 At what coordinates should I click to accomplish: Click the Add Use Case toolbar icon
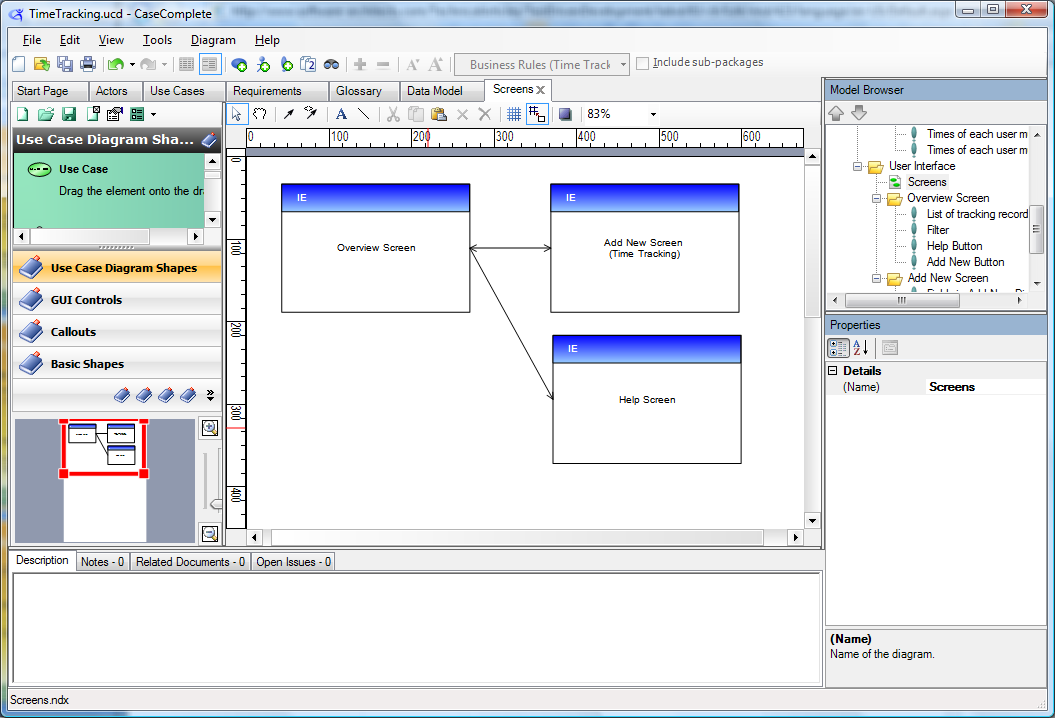click(x=239, y=65)
